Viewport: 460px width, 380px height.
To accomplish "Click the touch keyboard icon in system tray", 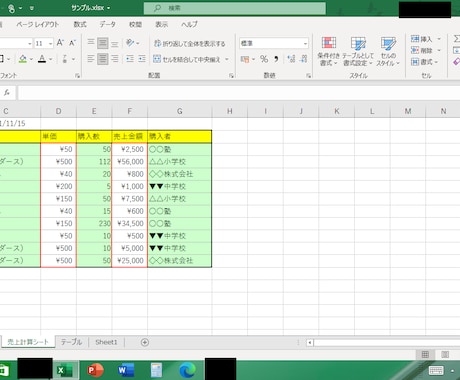I will click(436, 370).
